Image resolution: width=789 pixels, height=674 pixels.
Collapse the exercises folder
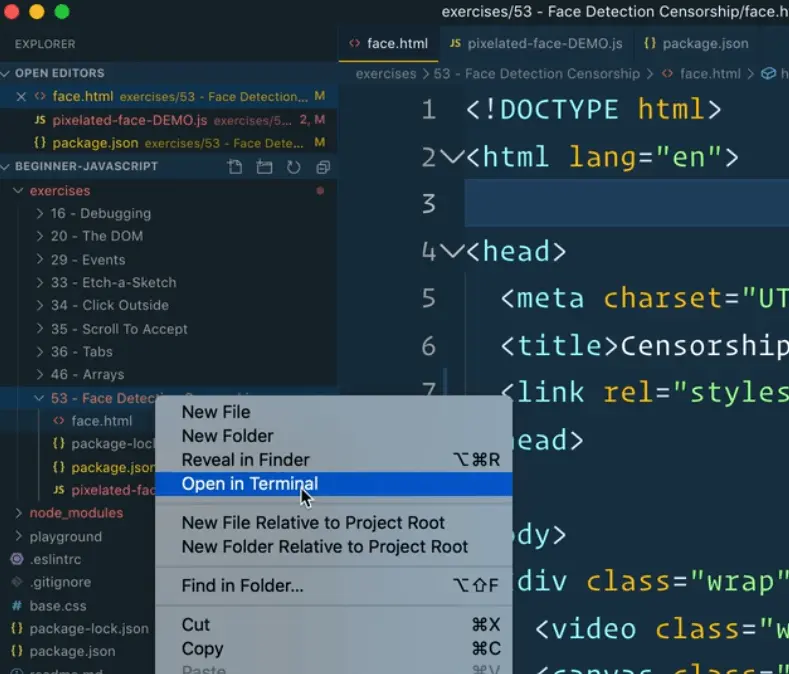pos(19,190)
